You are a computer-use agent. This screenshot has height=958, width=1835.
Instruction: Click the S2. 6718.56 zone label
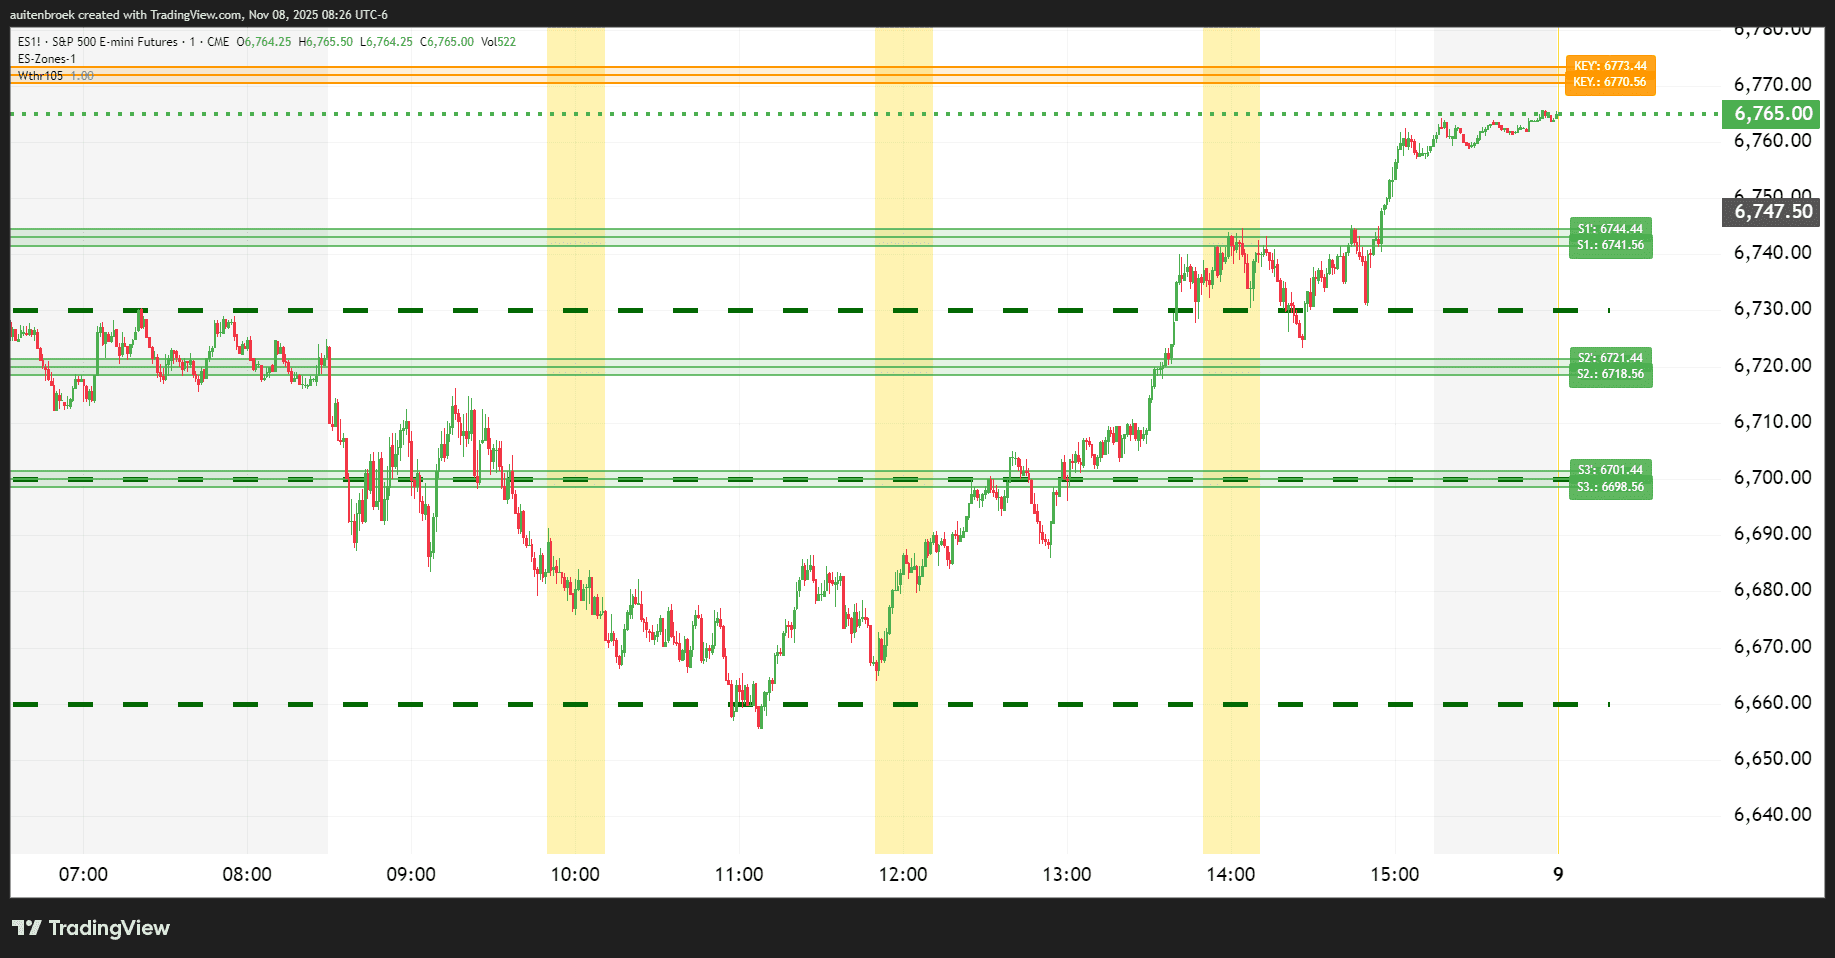pyautogui.click(x=1610, y=374)
